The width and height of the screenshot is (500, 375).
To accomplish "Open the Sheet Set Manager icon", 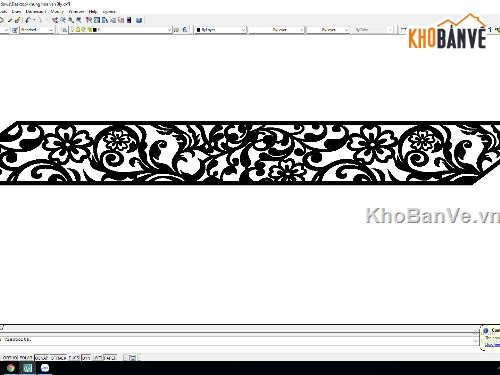I will [x=113, y=20].
